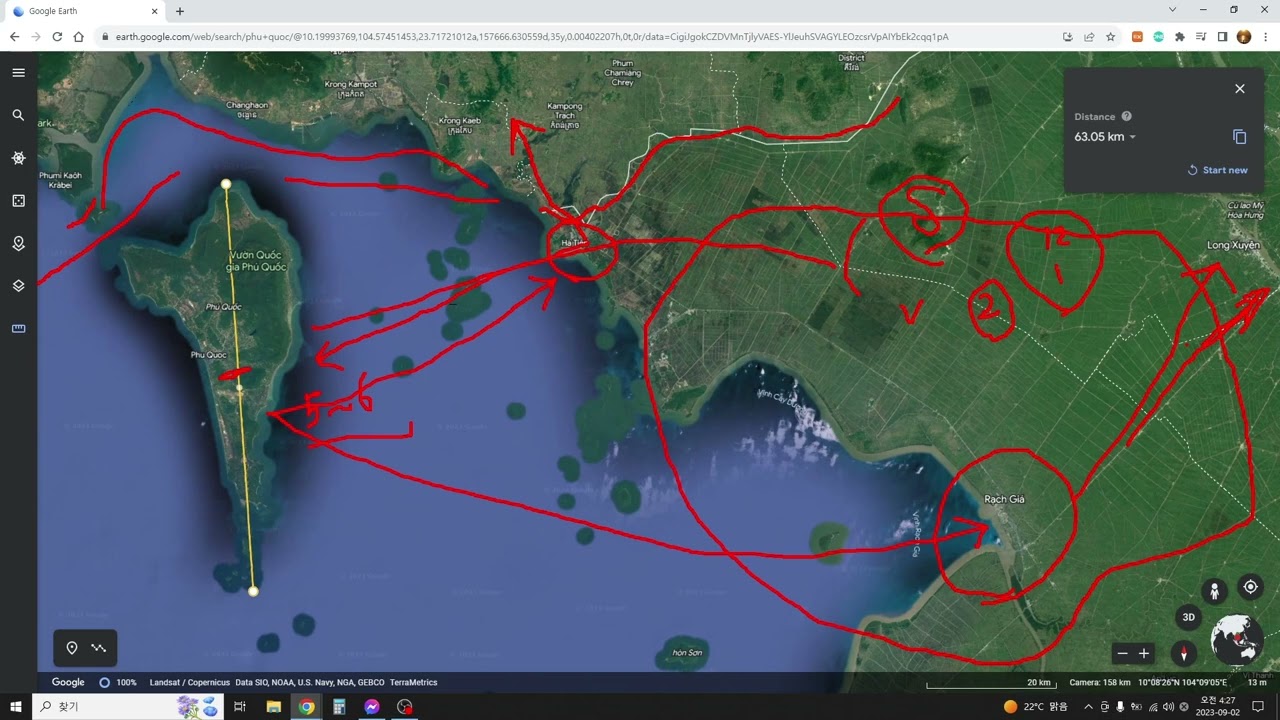Click the I'm Feeling Lucky dice icon
1280x720 pixels.
(18, 201)
